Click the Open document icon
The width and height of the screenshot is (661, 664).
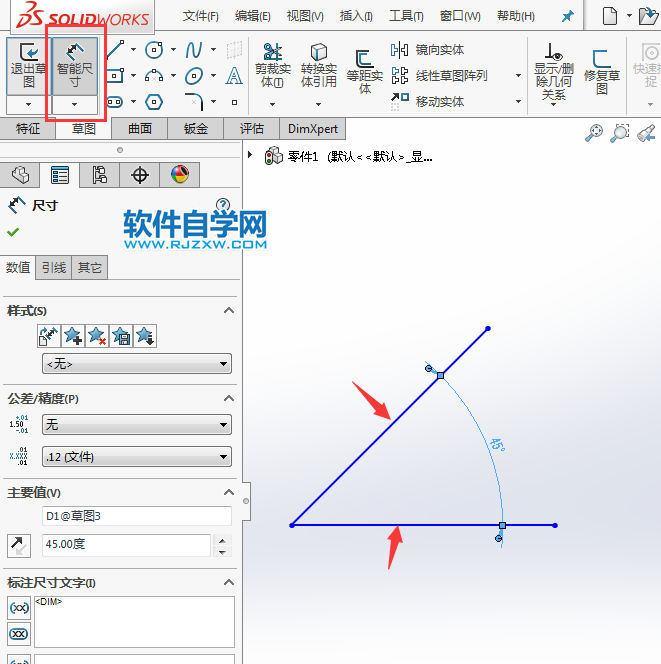pos(648,16)
